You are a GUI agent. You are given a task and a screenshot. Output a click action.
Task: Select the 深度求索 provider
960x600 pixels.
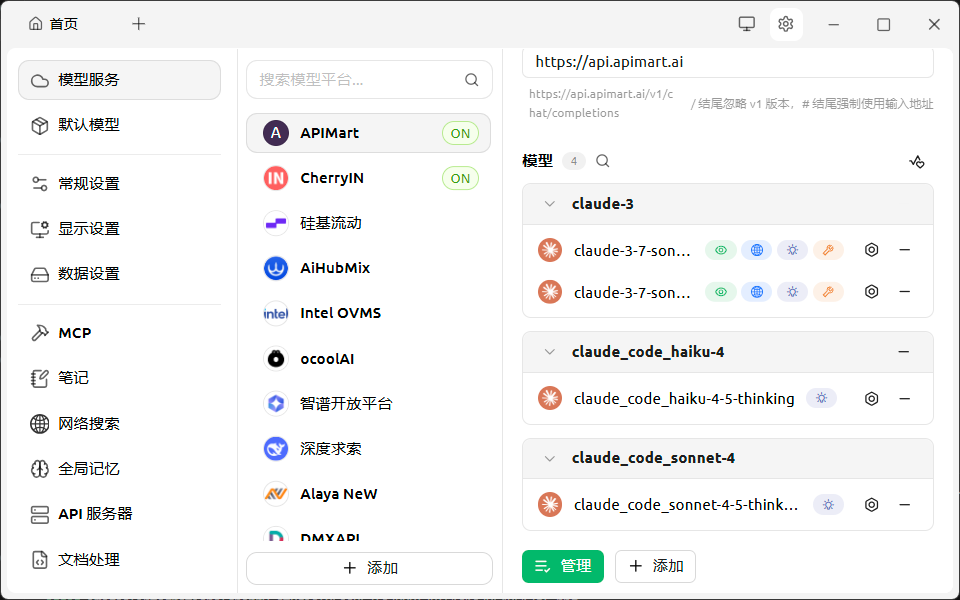click(369, 449)
